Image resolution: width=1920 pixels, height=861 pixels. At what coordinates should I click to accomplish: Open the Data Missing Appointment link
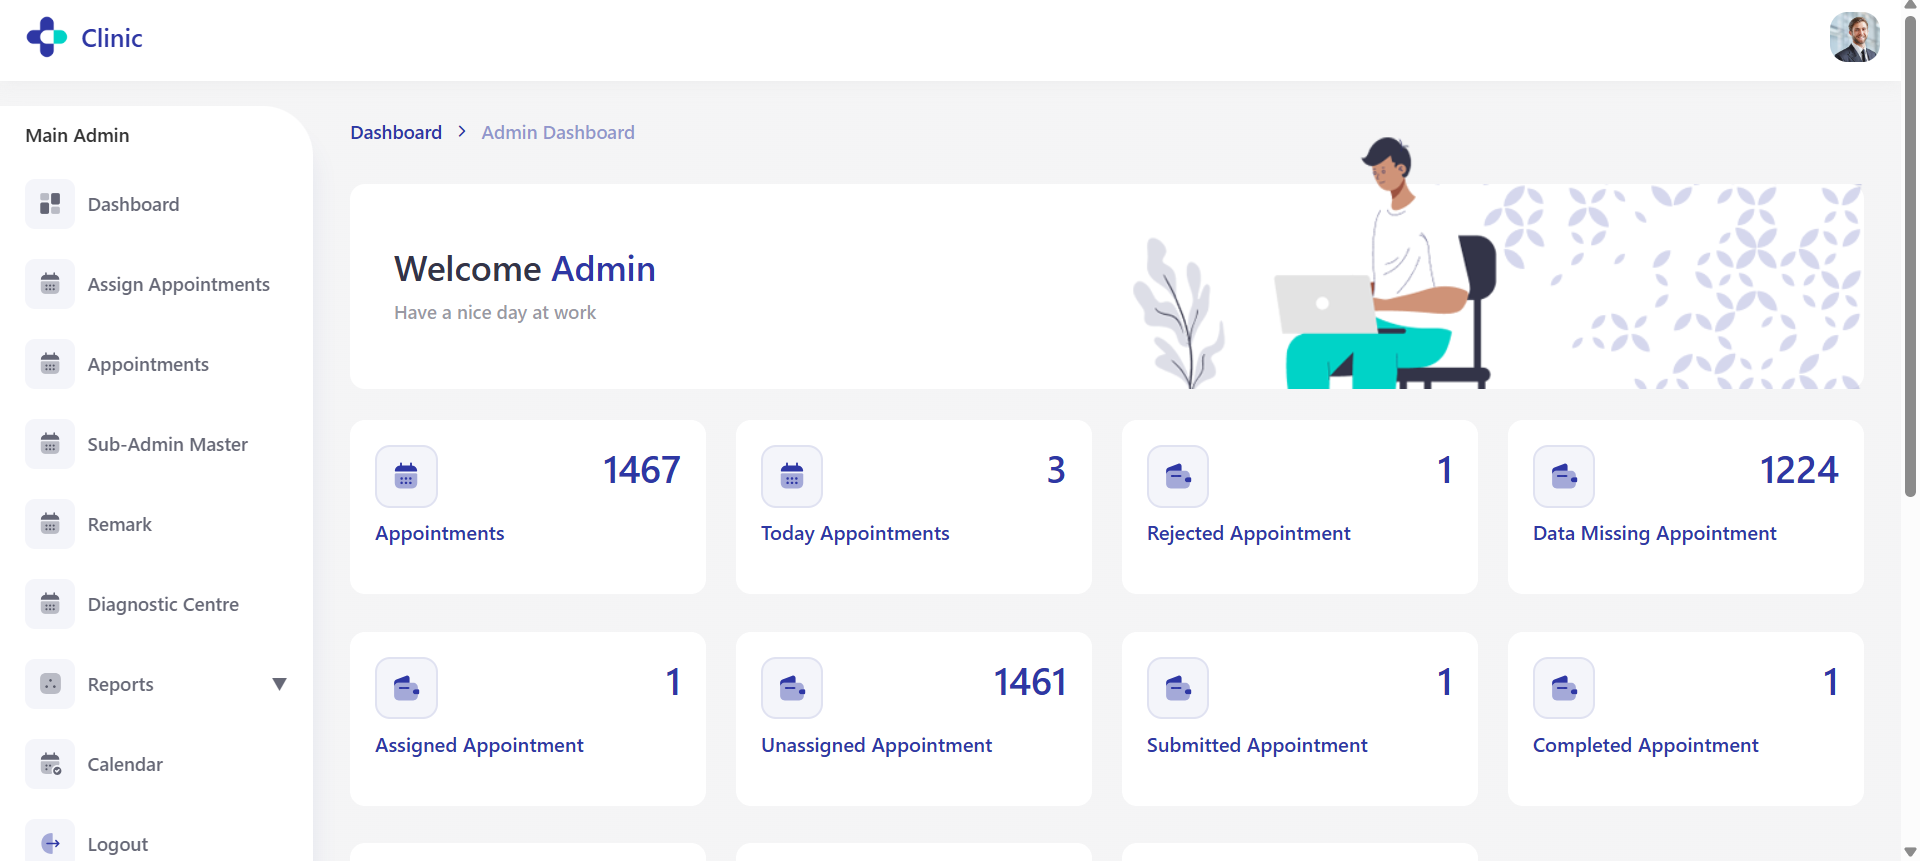point(1654,533)
